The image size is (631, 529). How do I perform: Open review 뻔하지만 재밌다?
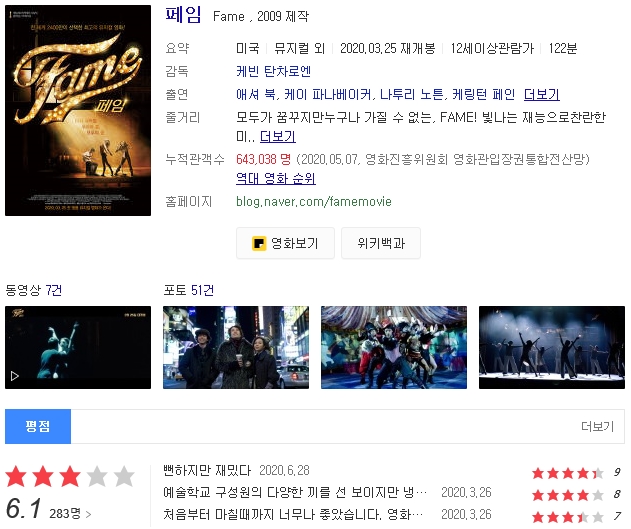pyautogui.click(x=207, y=470)
